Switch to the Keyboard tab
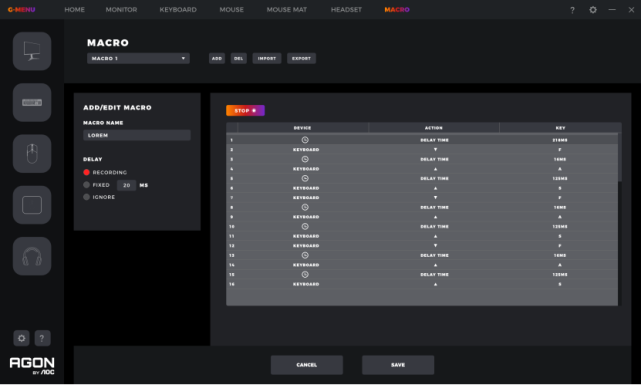 click(x=178, y=9)
